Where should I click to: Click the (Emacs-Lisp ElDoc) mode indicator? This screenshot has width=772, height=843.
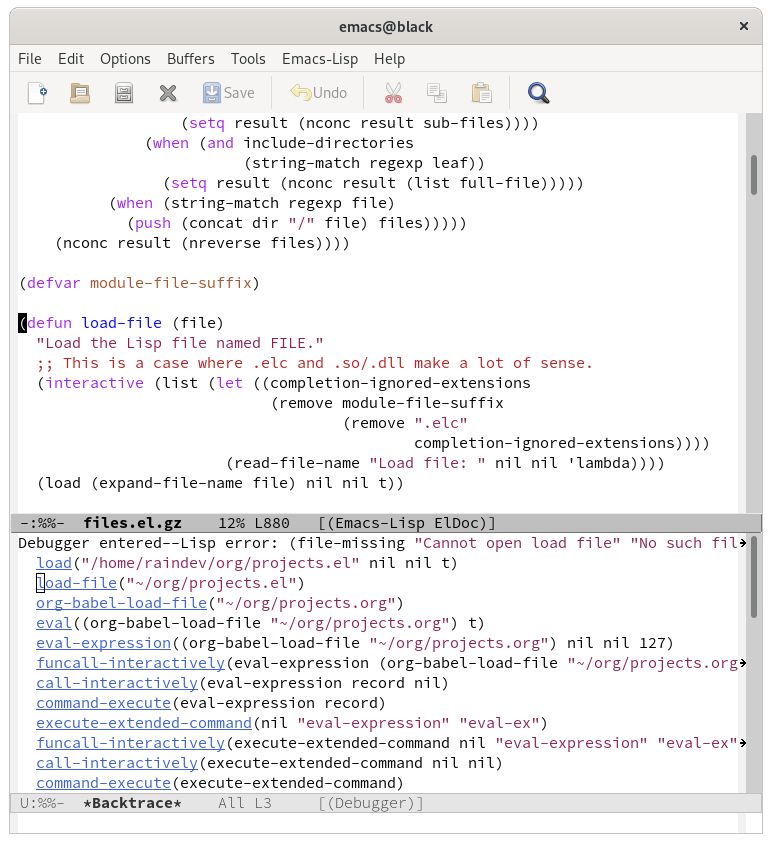pos(407,523)
